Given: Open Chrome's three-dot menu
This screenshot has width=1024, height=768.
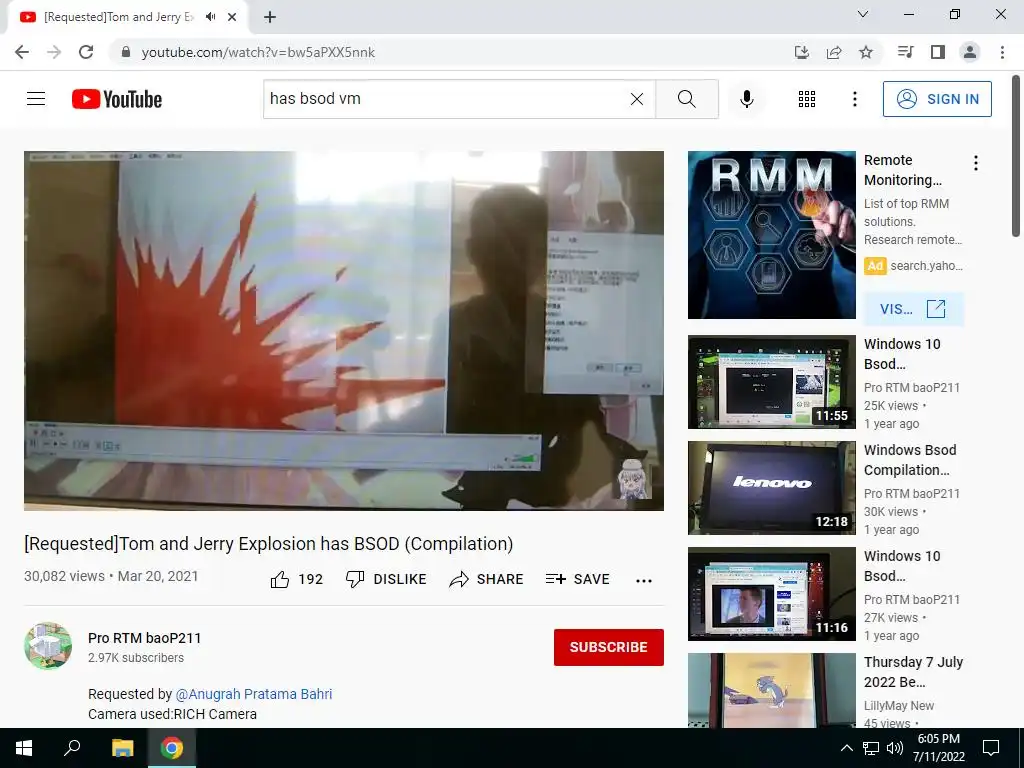Looking at the screenshot, I should click(x=1002, y=52).
